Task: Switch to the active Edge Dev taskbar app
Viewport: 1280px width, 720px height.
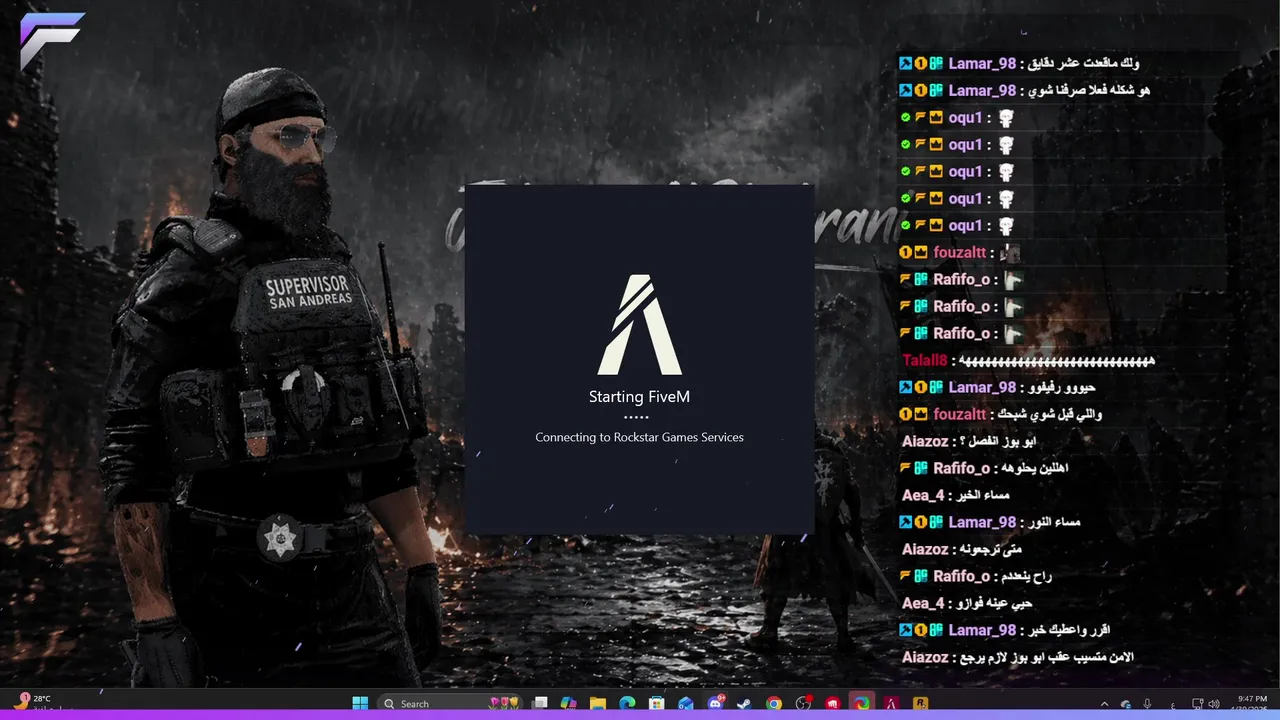Action: [x=861, y=703]
